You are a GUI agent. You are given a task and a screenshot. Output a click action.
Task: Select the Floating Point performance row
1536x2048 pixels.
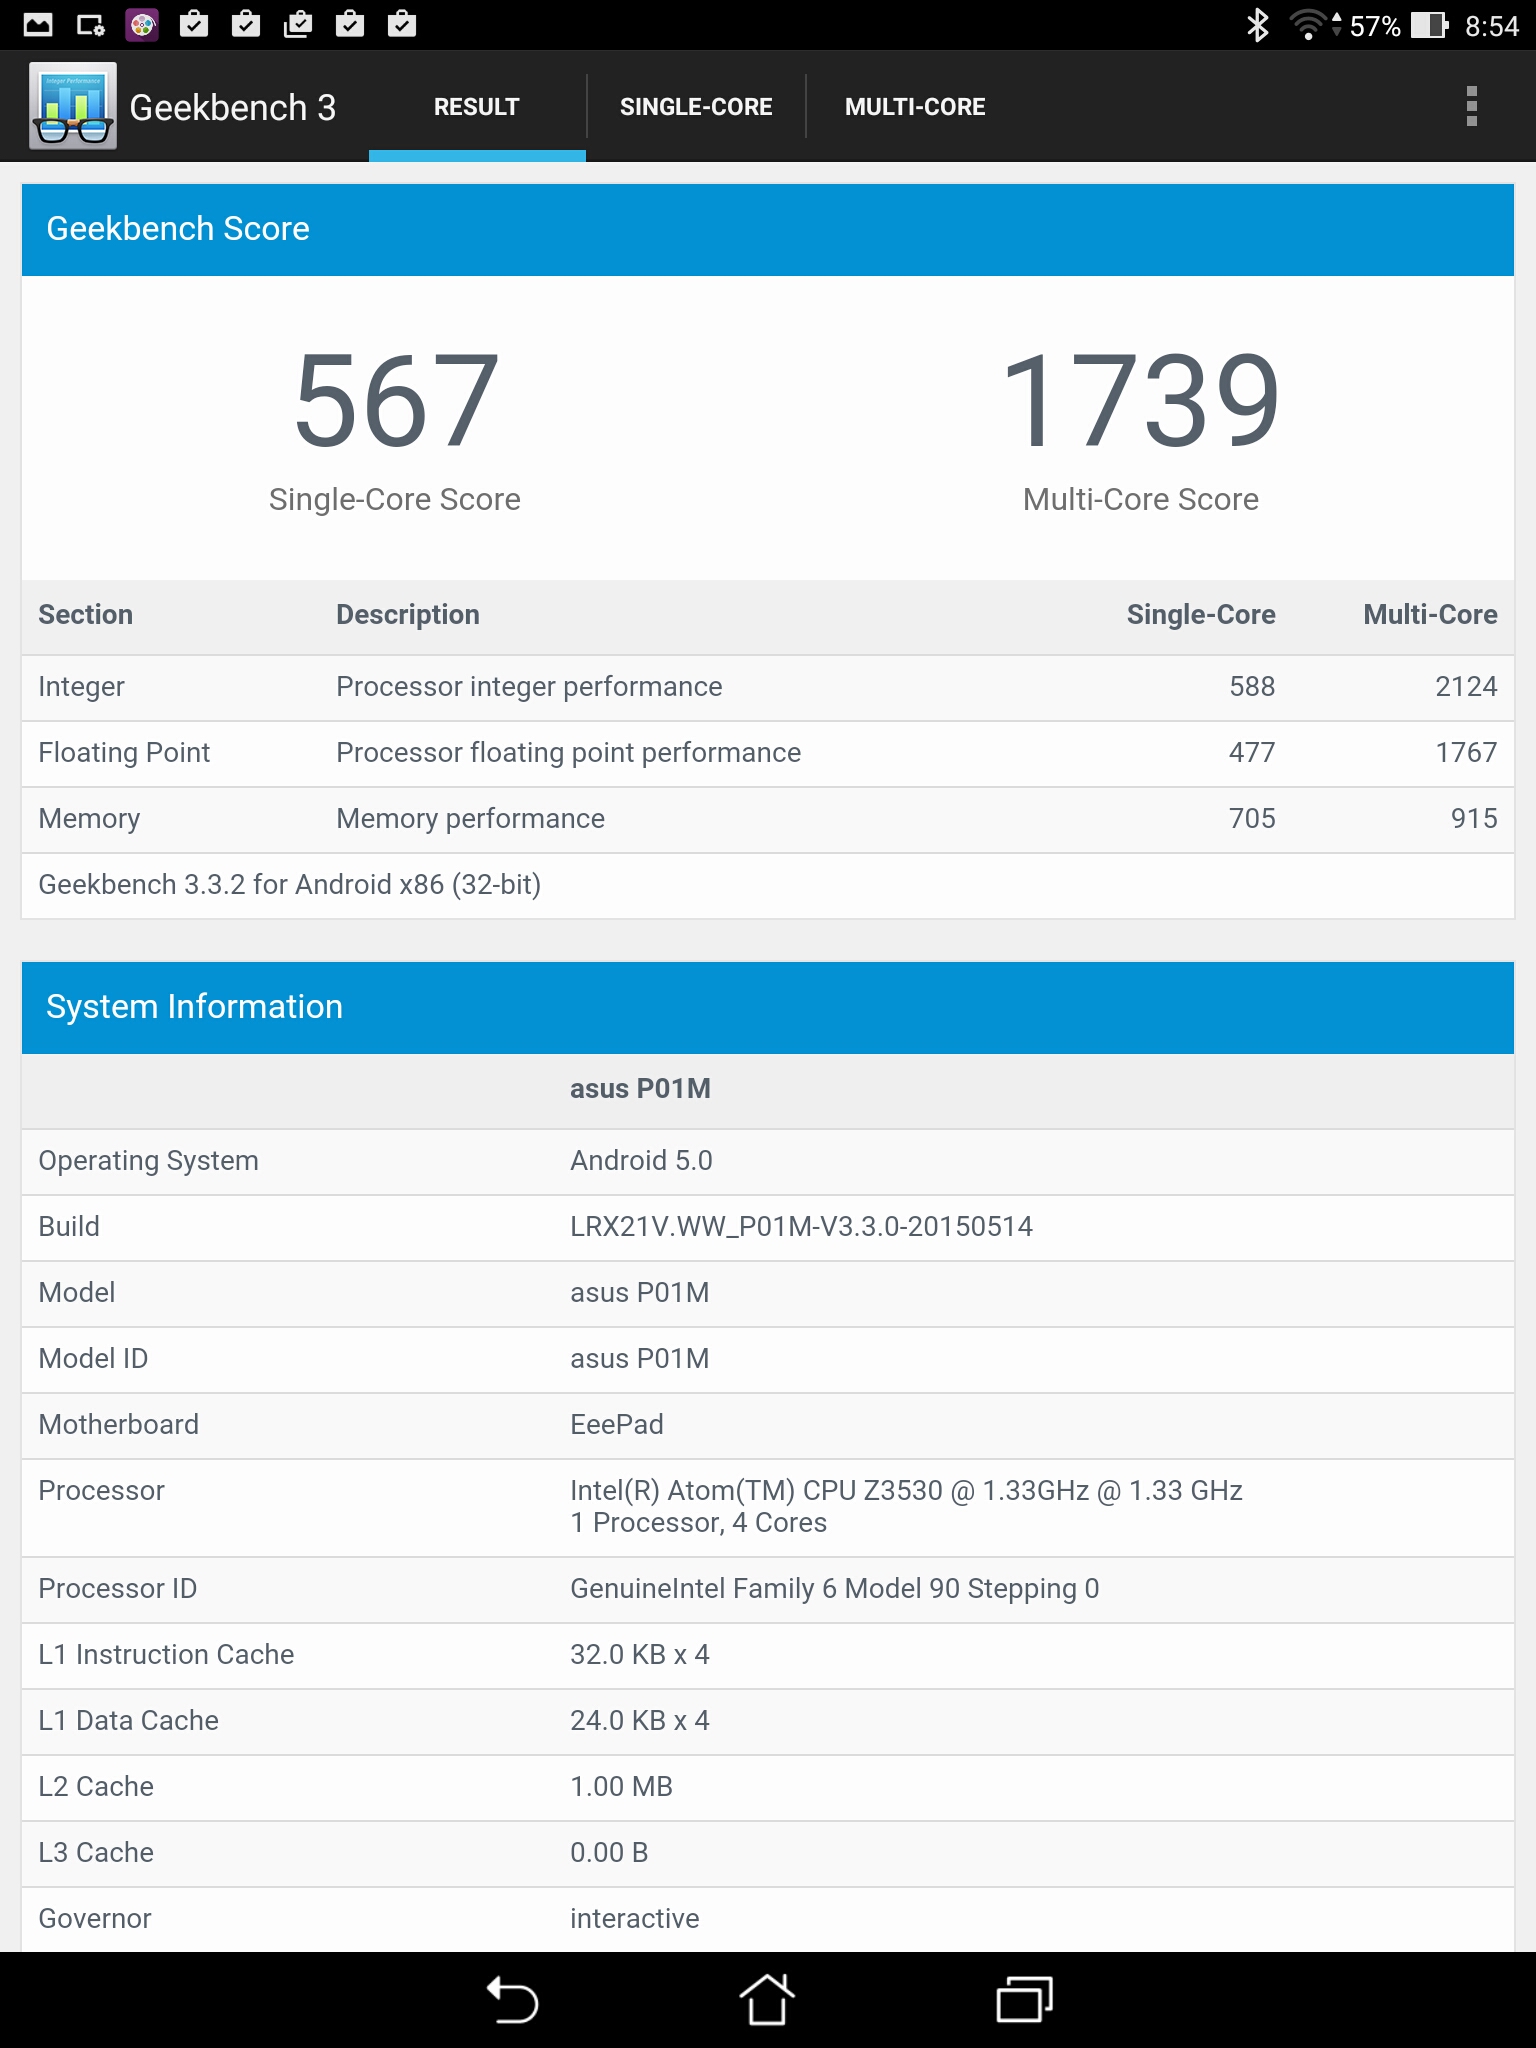[x=767, y=753]
